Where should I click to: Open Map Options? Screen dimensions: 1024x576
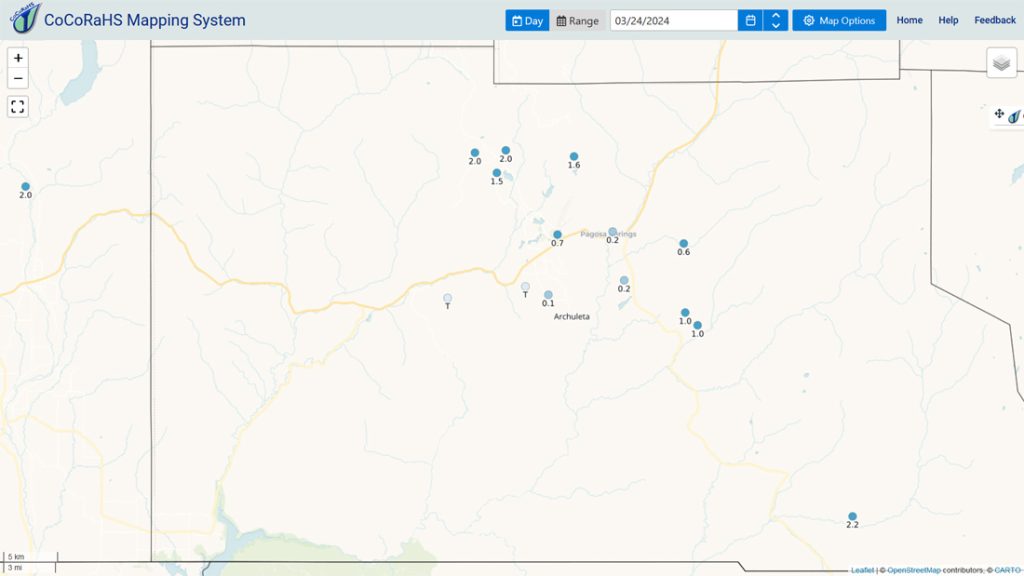pyautogui.click(x=839, y=20)
